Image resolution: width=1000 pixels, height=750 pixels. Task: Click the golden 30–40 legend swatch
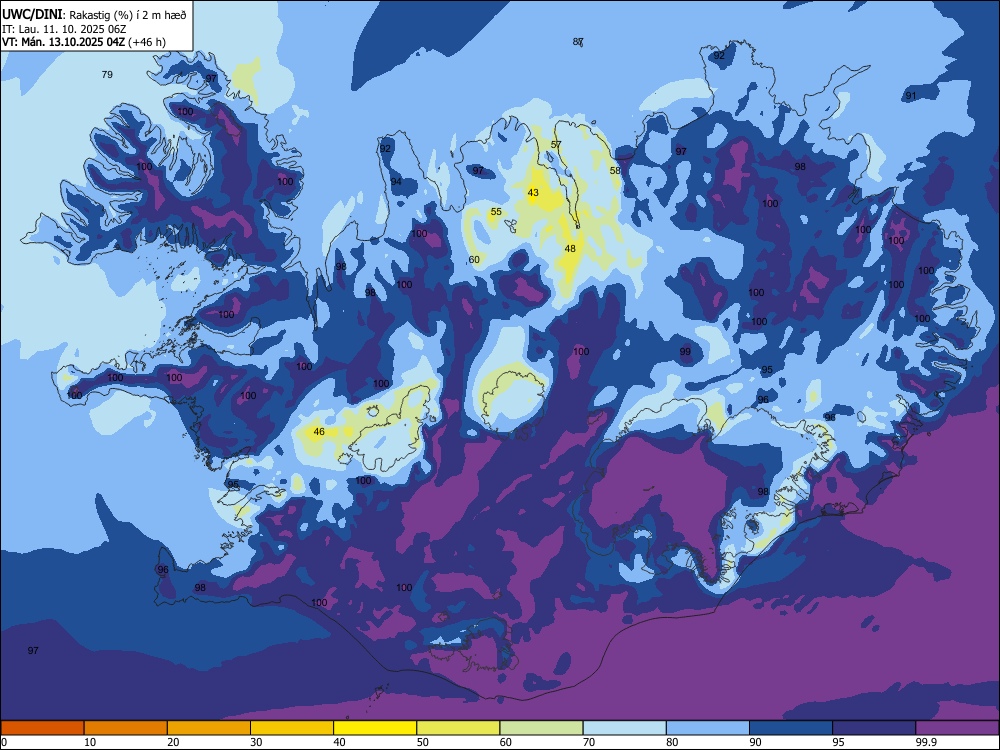click(x=292, y=728)
